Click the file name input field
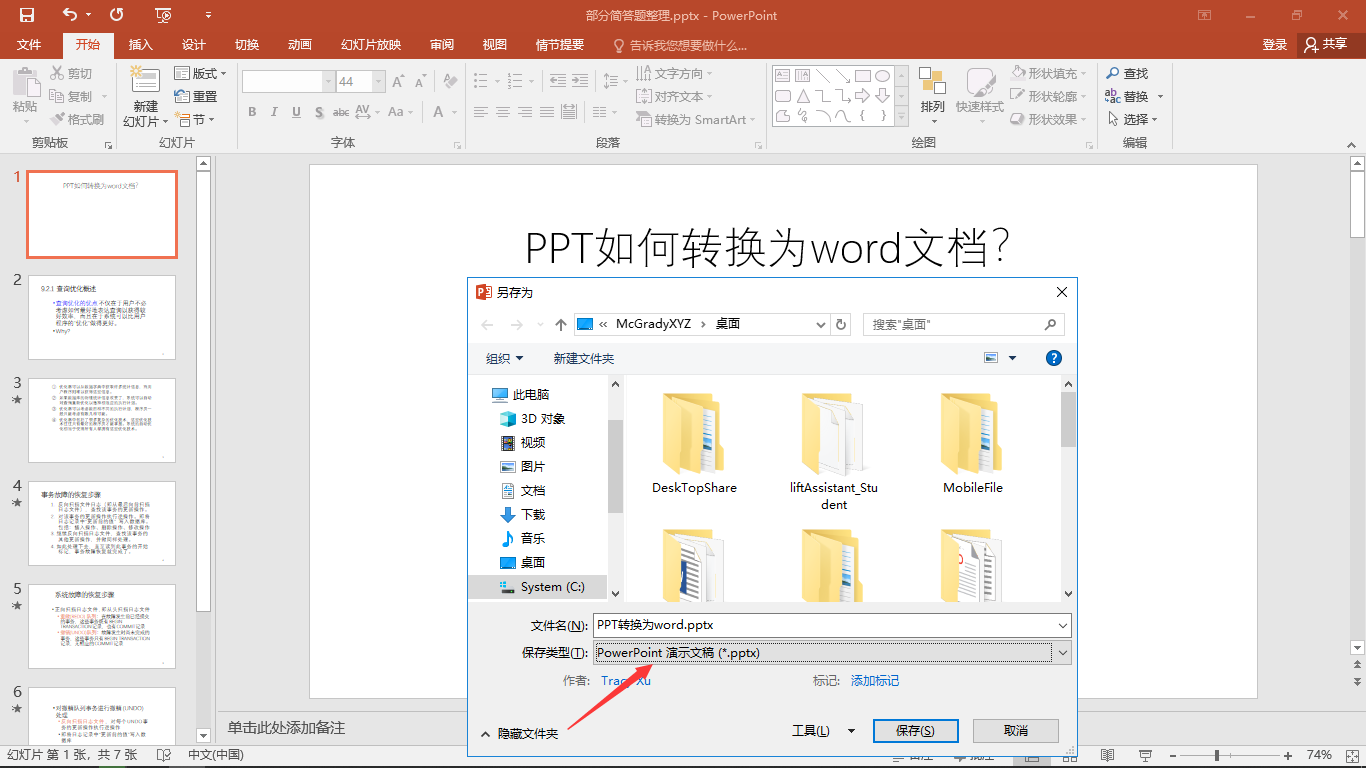The height and width of the screenshot is (768, 1366). tap(823, 625)
